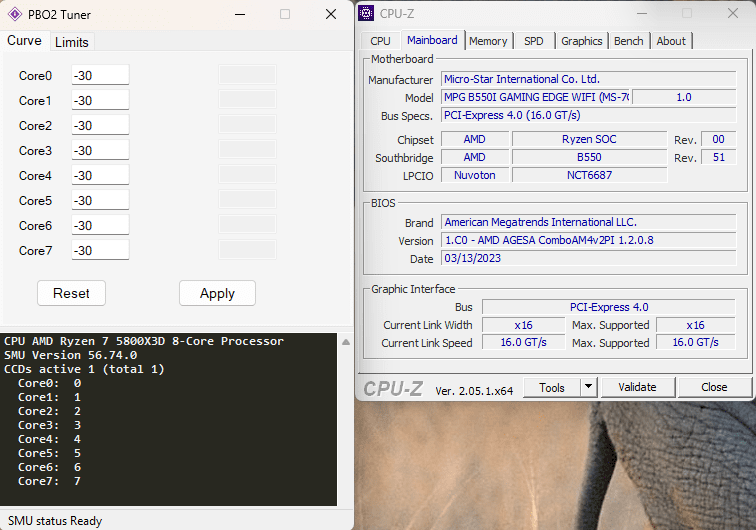Open the Memory tab in CPU-Z

[x=488, y=41]
